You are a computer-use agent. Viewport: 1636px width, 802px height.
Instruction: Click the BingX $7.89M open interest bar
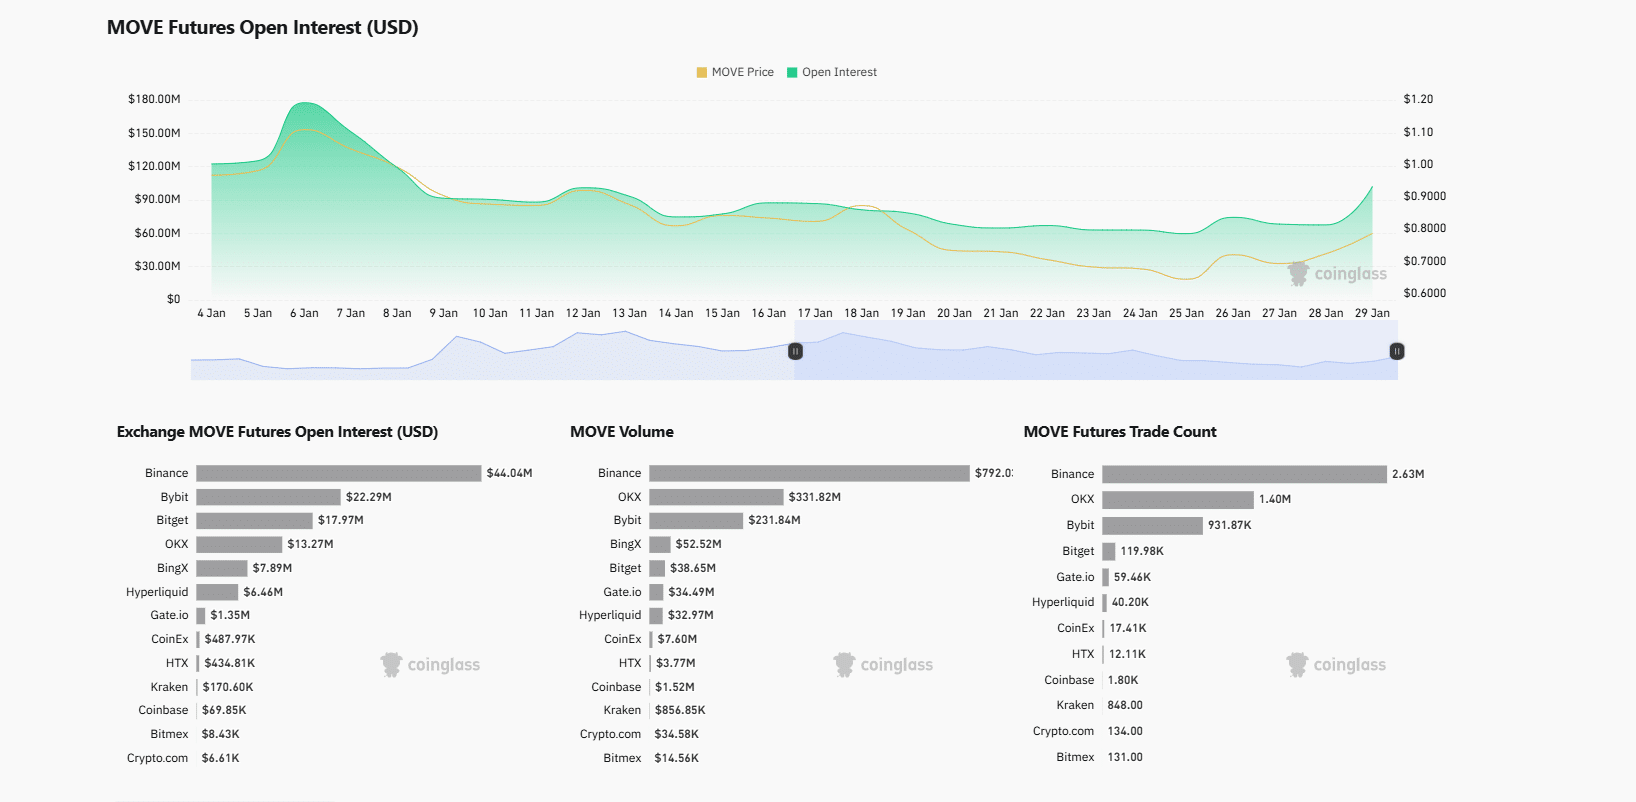tap(222, 568)
